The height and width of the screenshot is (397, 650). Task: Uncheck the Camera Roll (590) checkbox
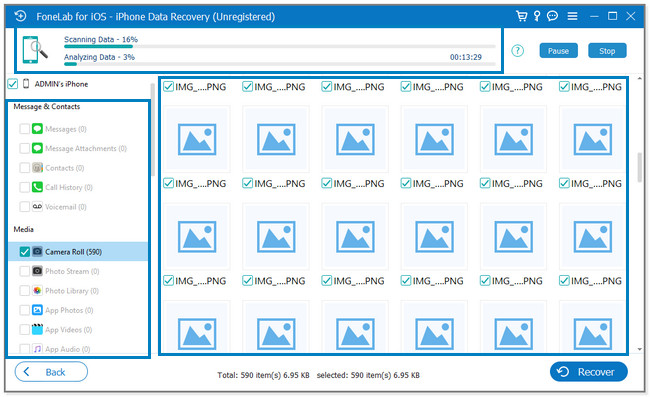[24, 252]
